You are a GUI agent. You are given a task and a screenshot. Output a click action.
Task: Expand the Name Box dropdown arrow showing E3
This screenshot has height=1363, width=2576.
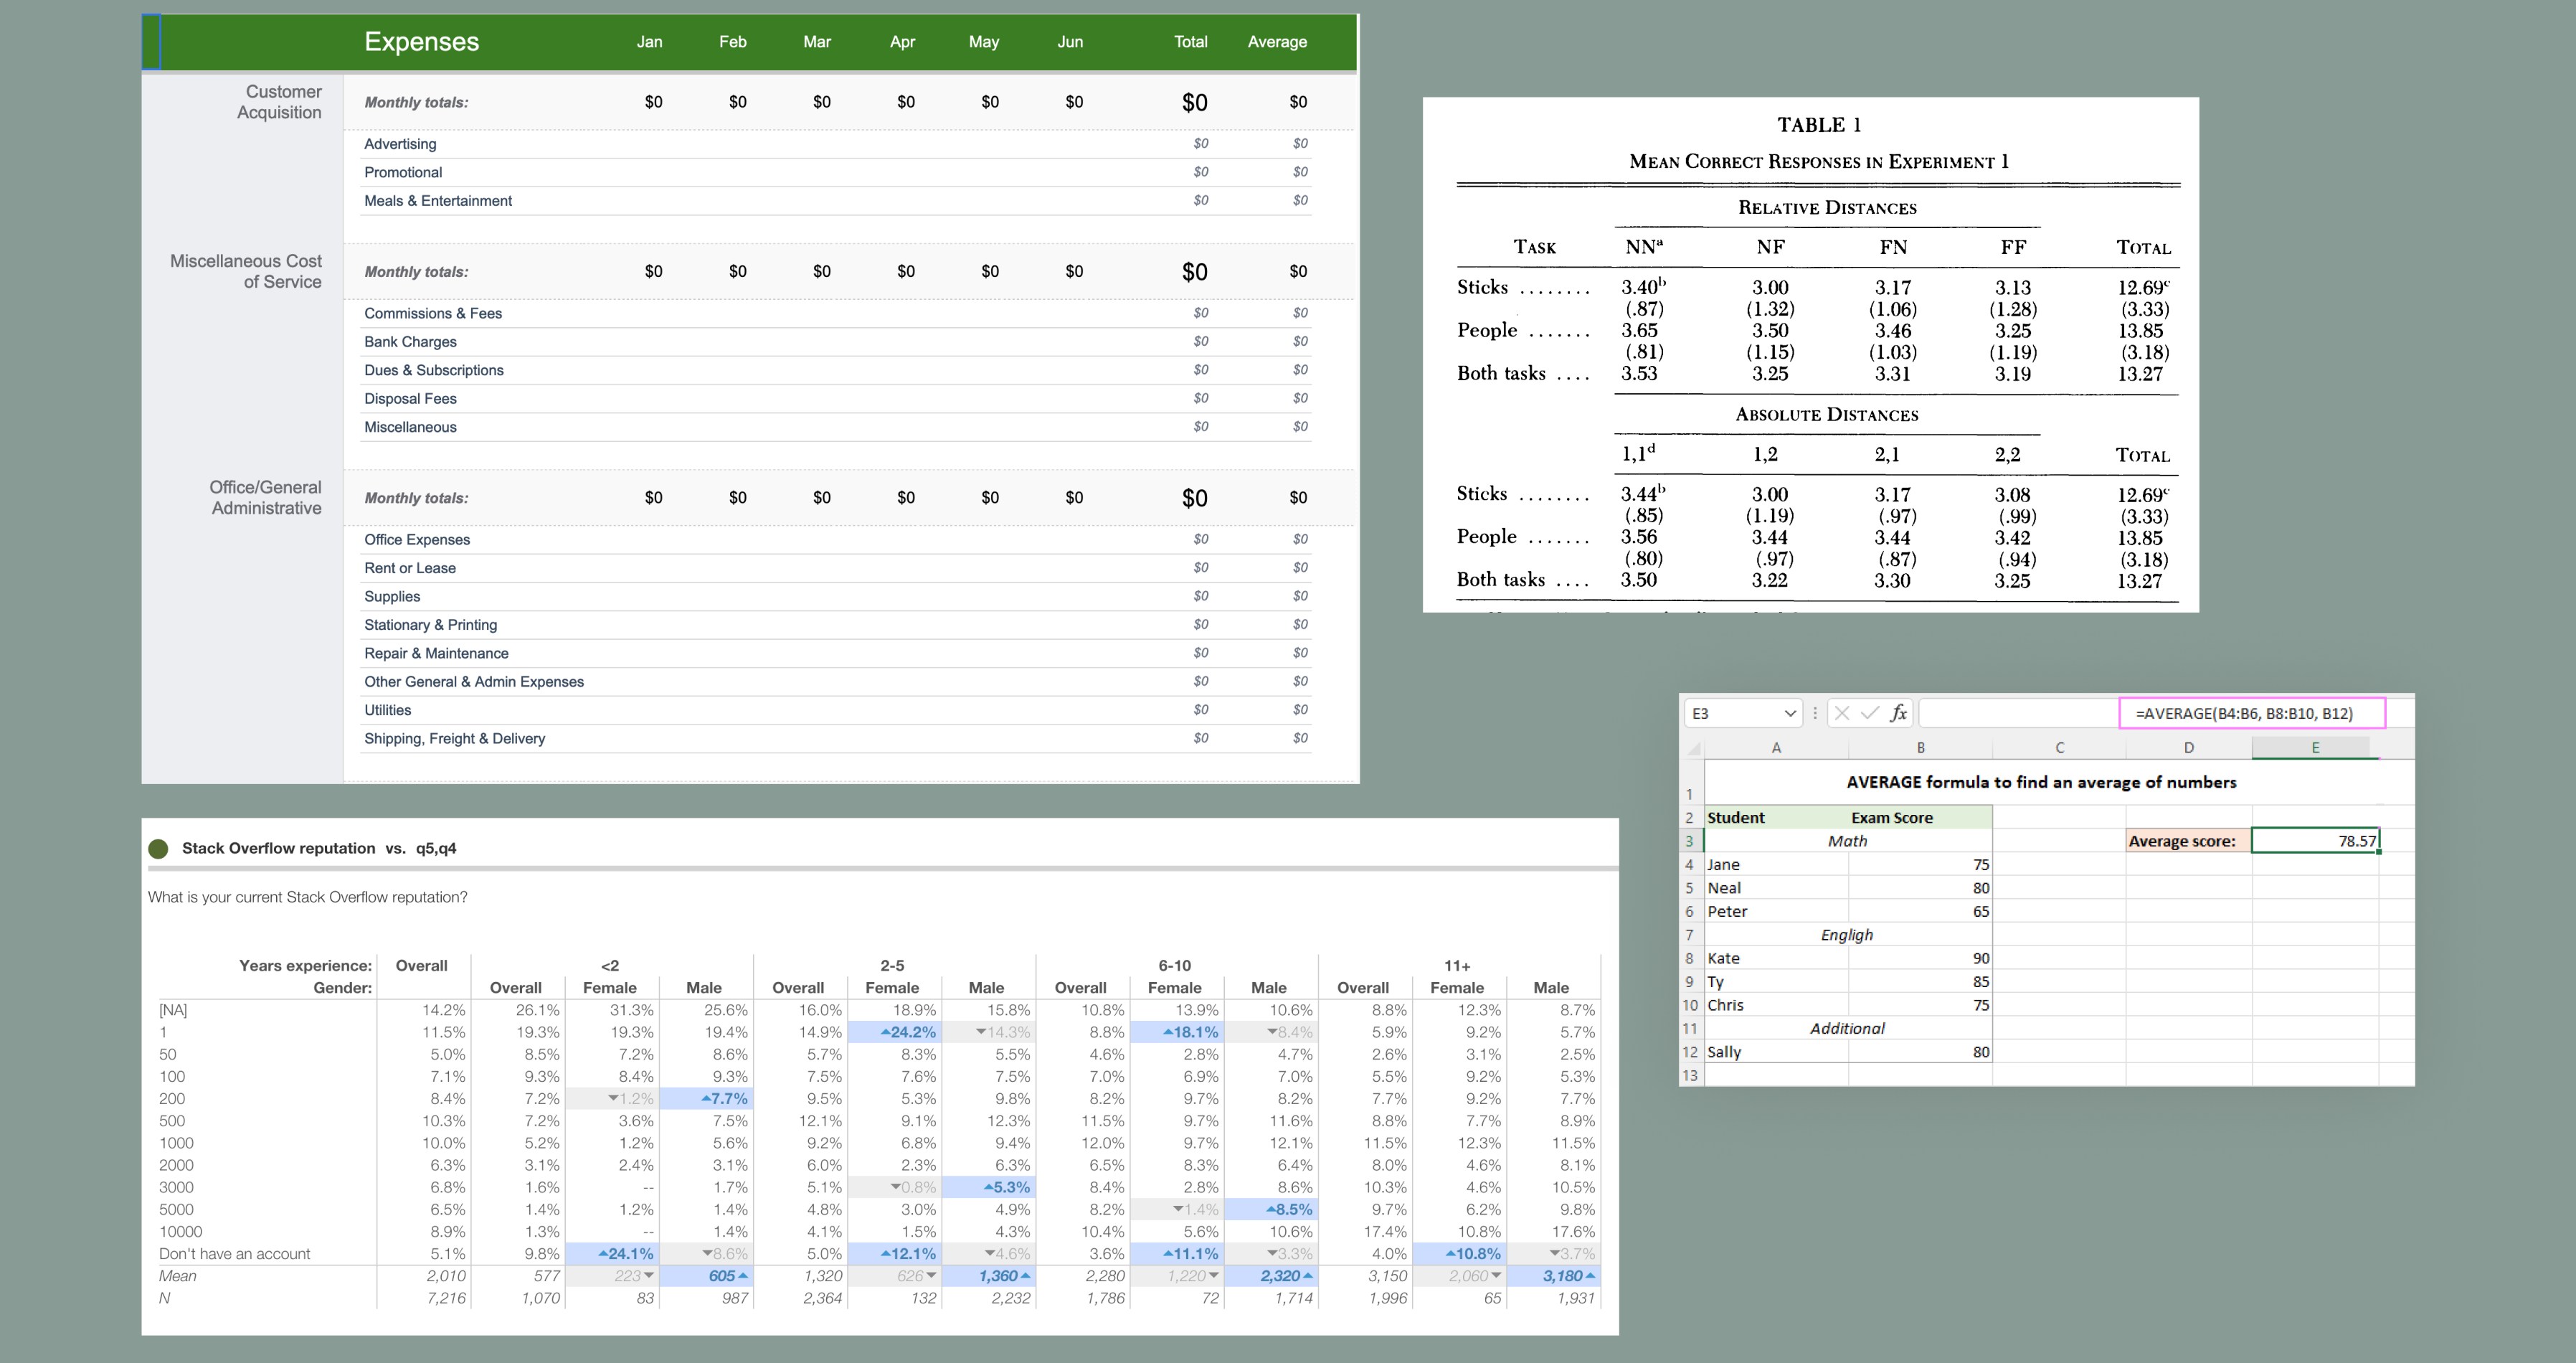click(x=1790, y=713)
